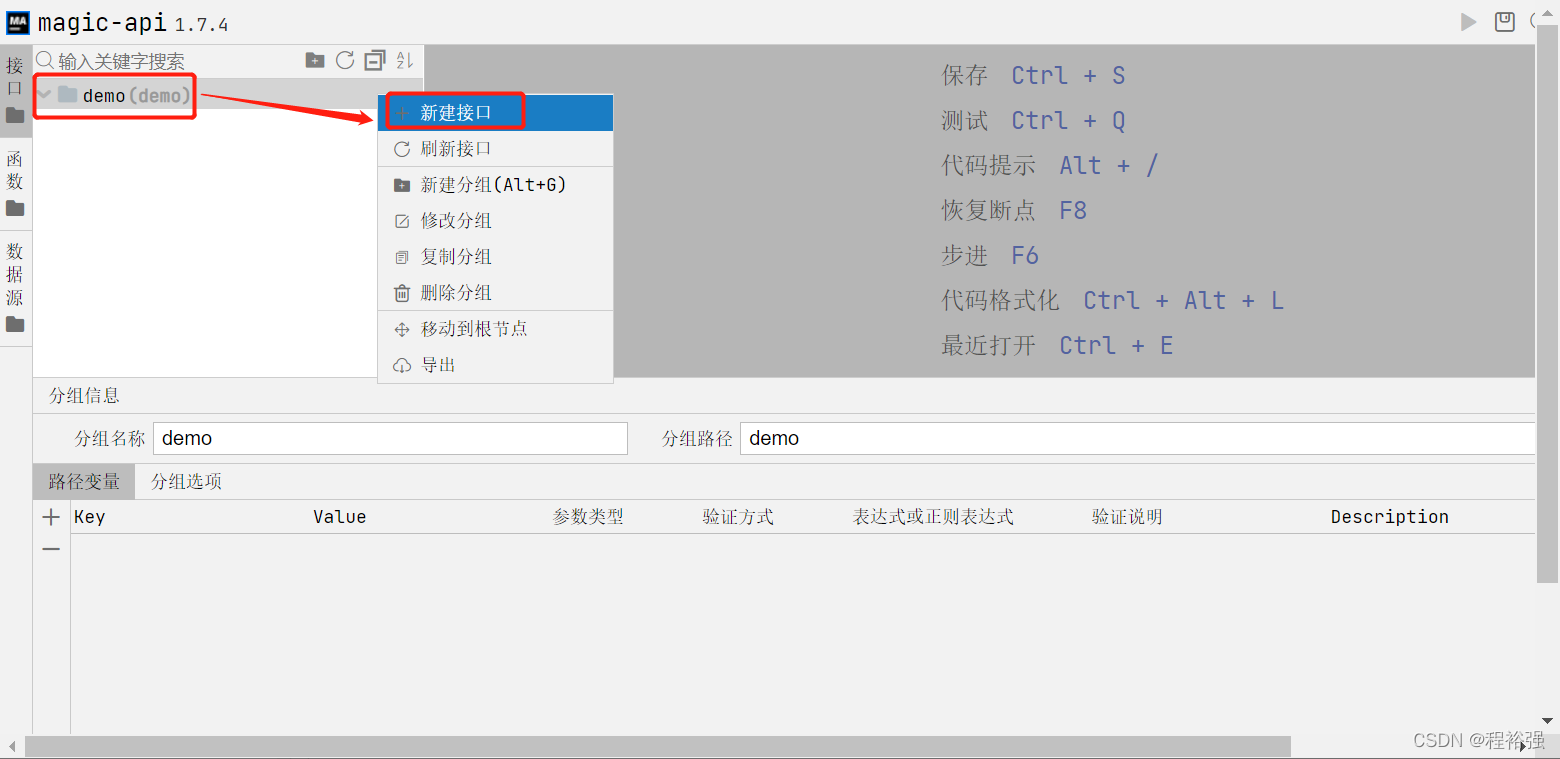Refresh the interface list icon
The height and width of the screenshot is (759, 1560).
[345, 61]
